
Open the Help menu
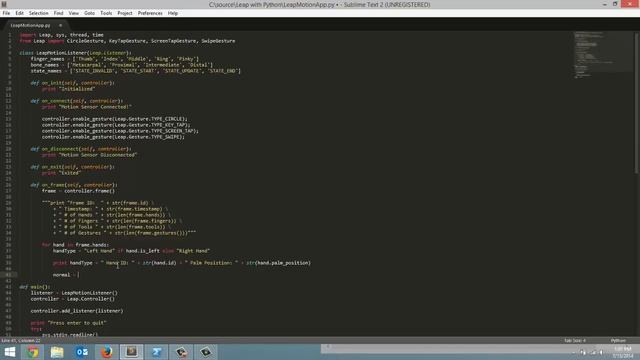(x=173, y=13)
